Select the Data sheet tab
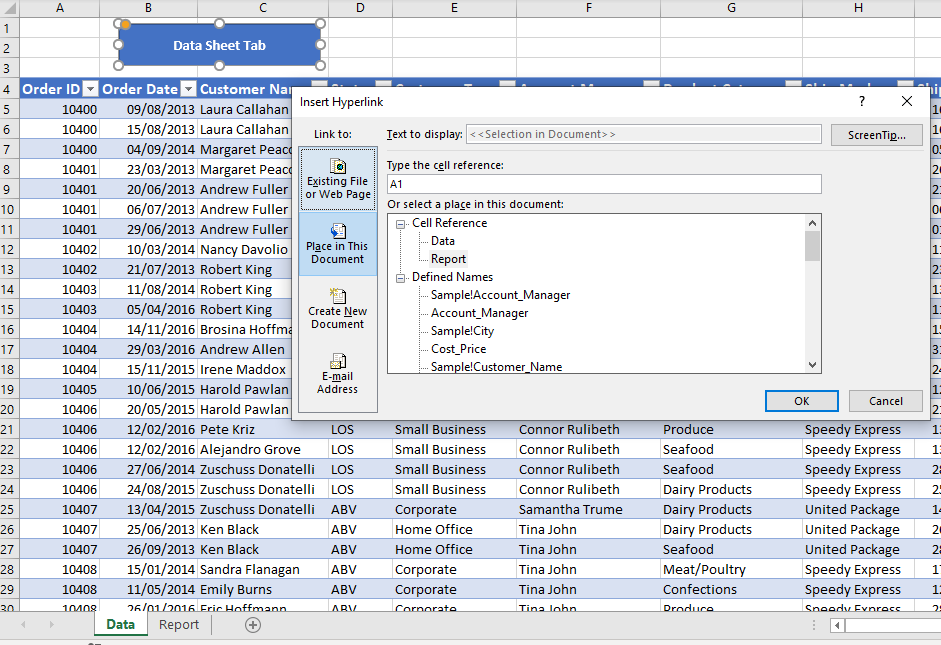 (x=120, y=625)
